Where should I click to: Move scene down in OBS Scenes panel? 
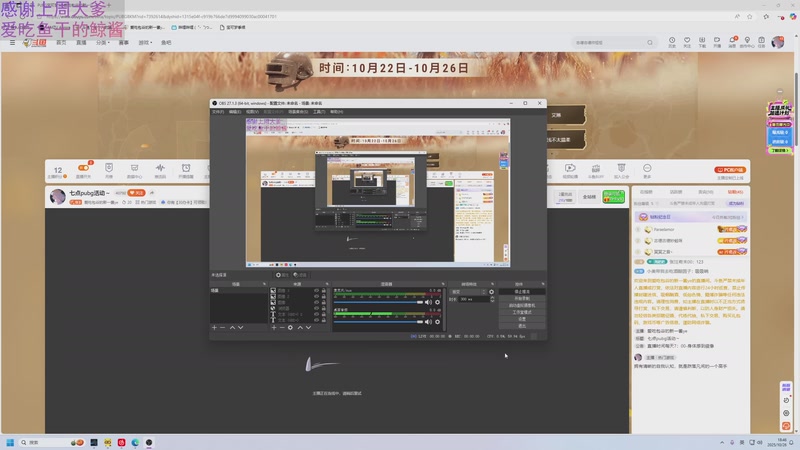coord(240,328)
